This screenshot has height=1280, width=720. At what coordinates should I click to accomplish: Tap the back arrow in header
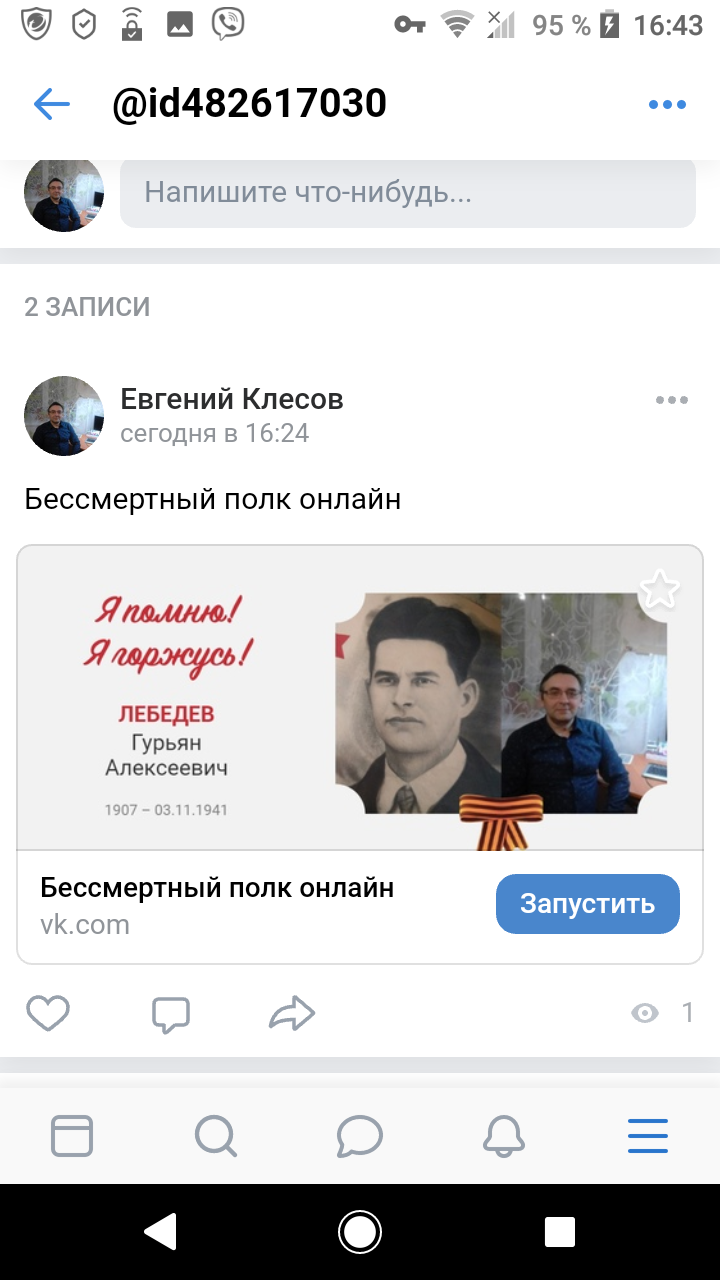[x=51, y=104]
